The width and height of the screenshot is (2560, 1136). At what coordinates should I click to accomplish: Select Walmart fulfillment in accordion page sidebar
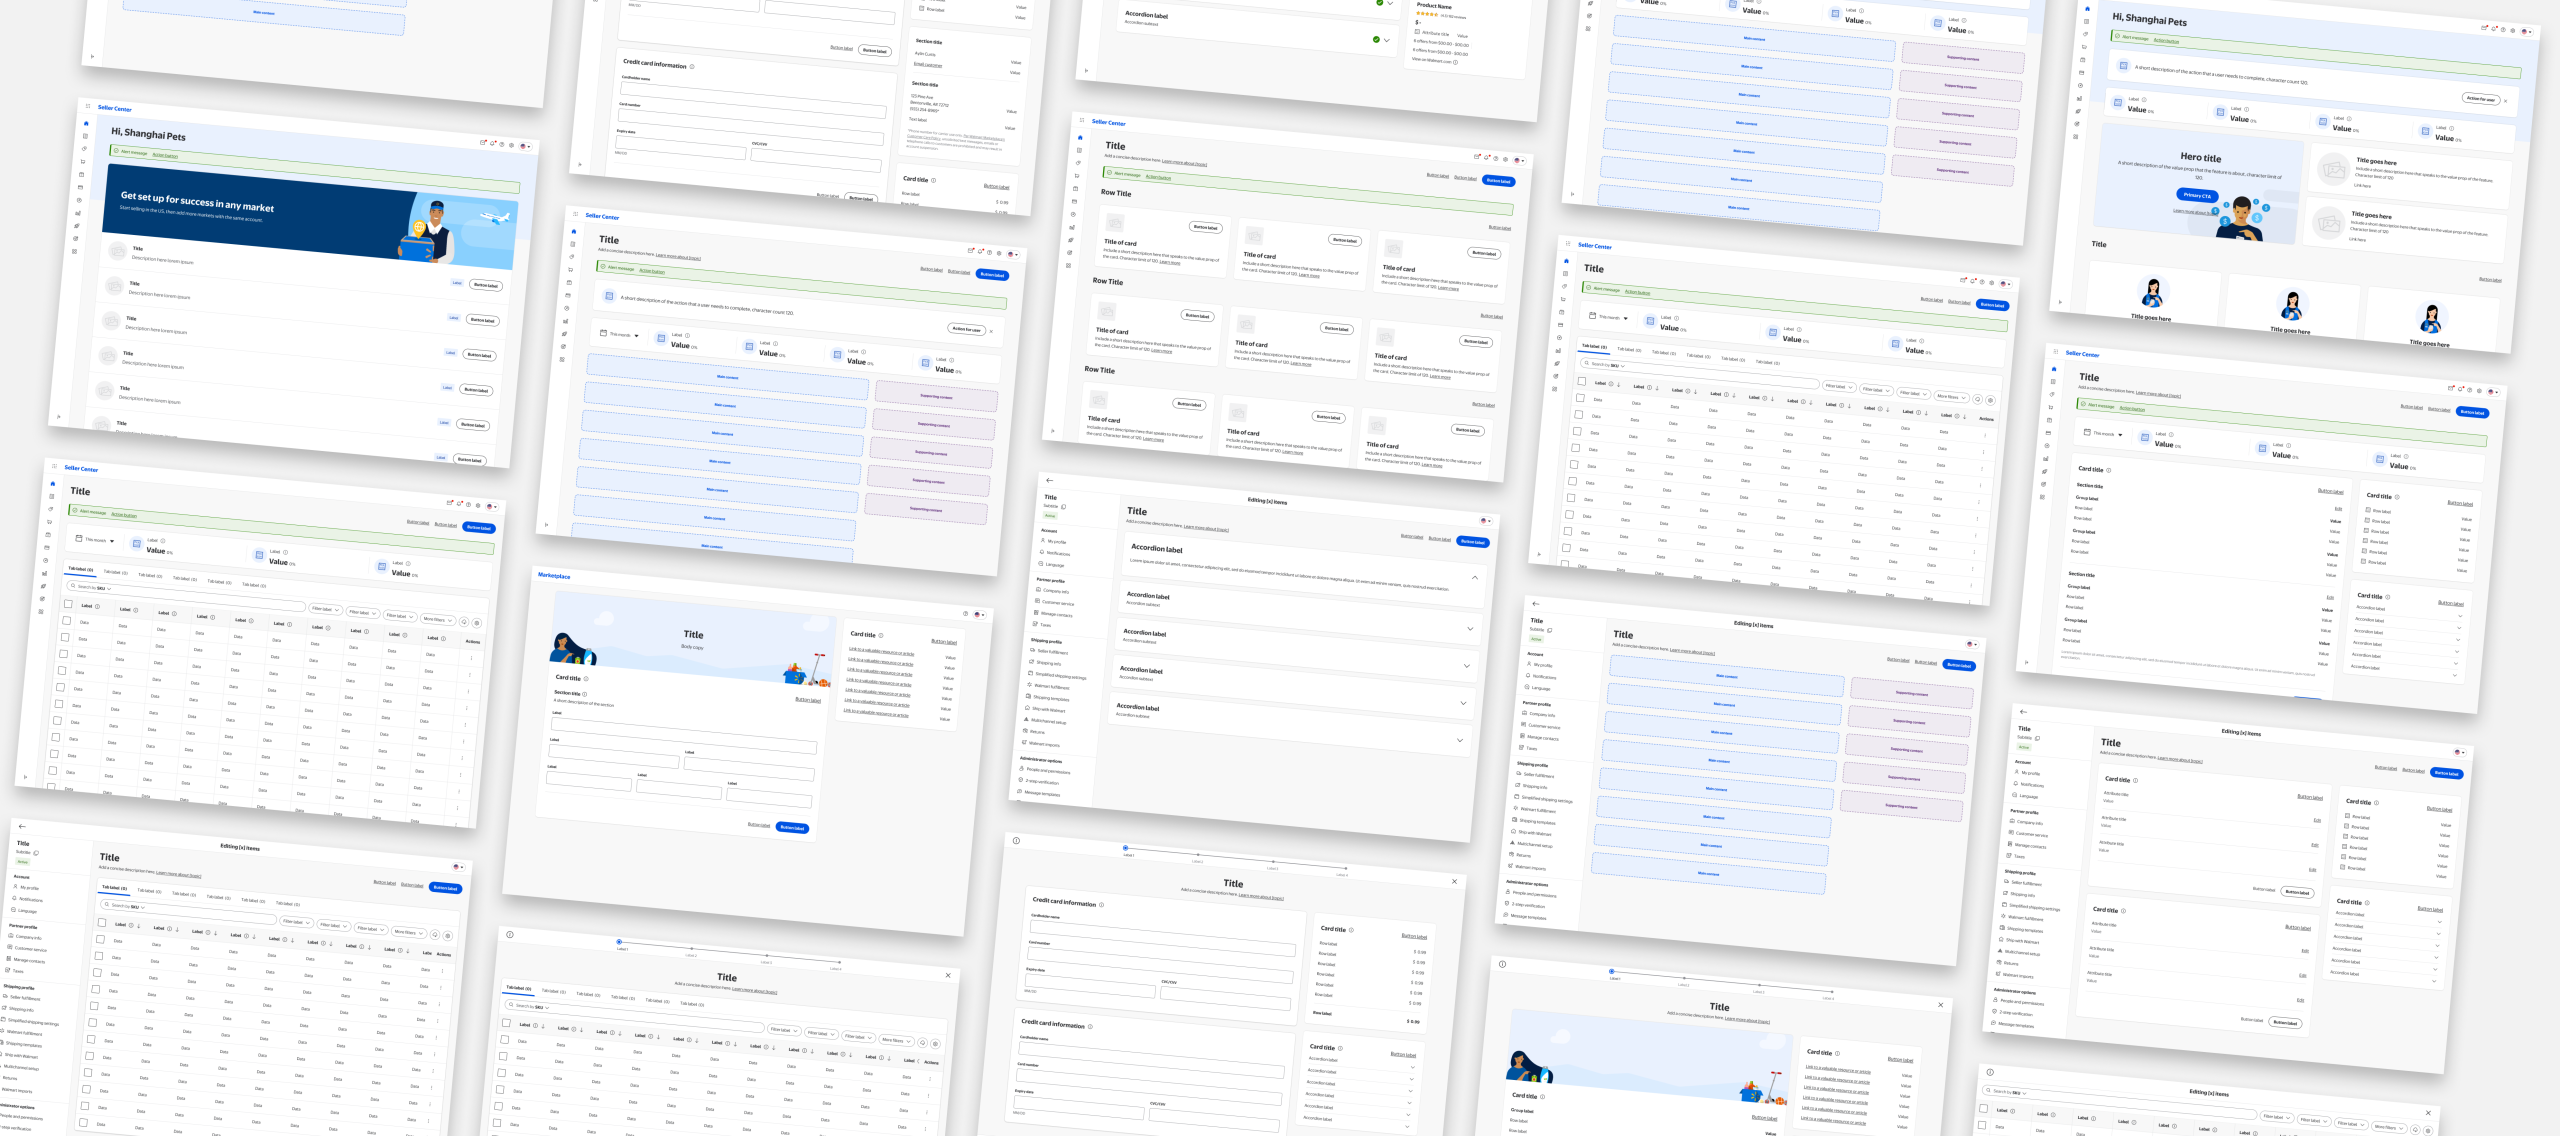click(1051, 687)
